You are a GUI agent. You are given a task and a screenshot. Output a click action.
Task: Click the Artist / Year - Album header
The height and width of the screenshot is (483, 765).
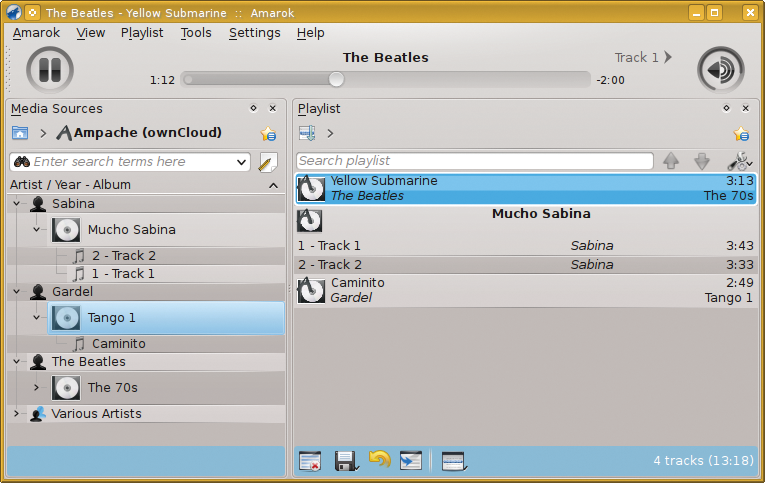[x=70, y=185]
